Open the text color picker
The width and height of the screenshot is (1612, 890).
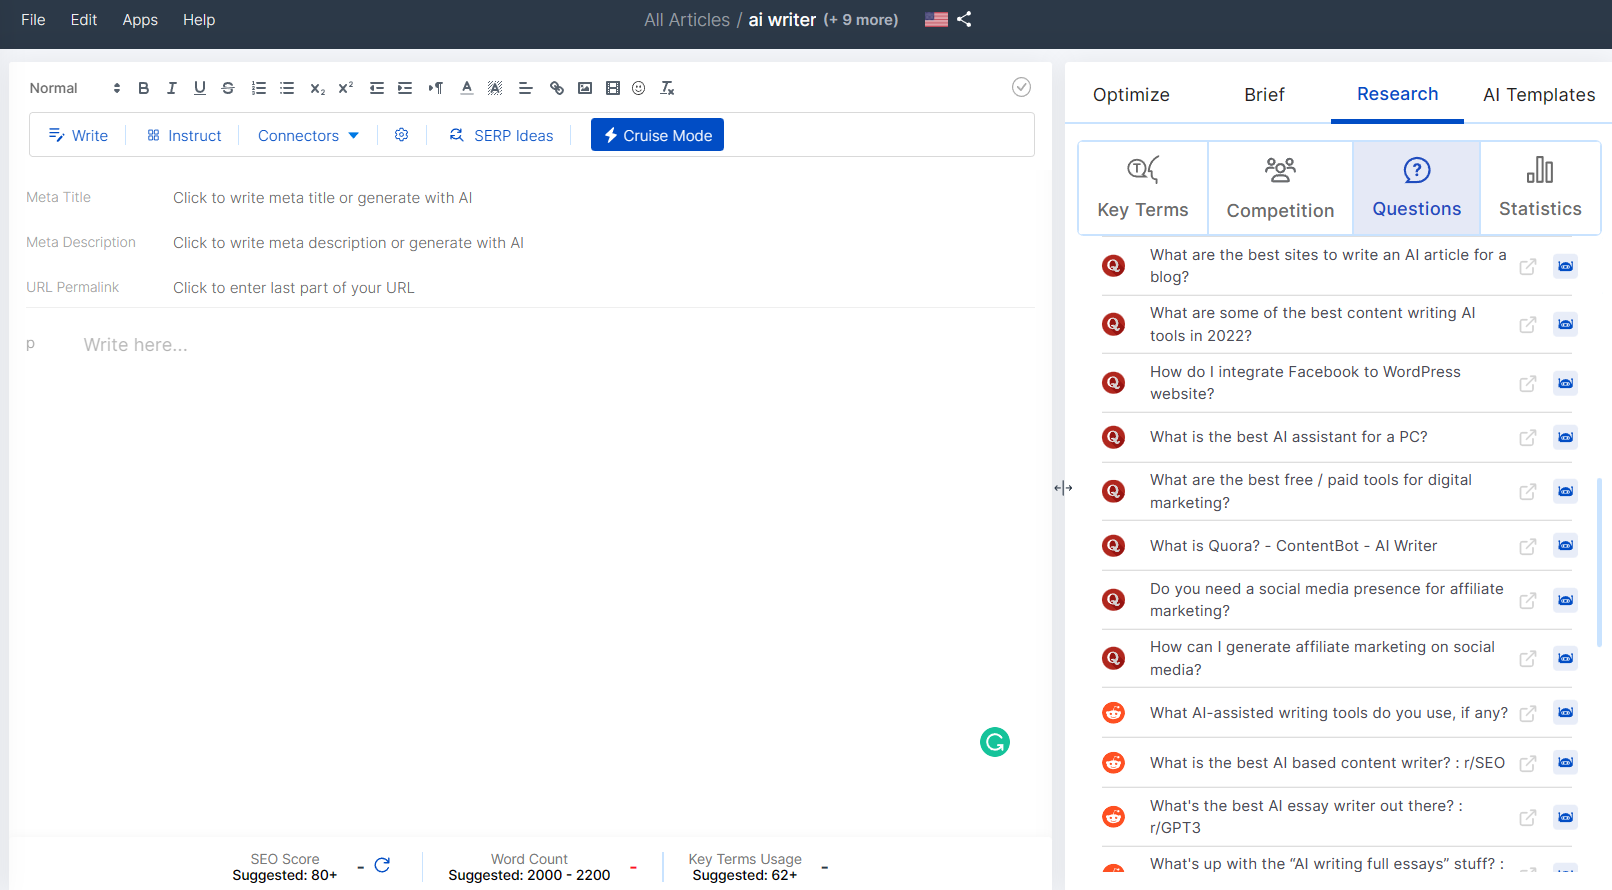[467, 88]
